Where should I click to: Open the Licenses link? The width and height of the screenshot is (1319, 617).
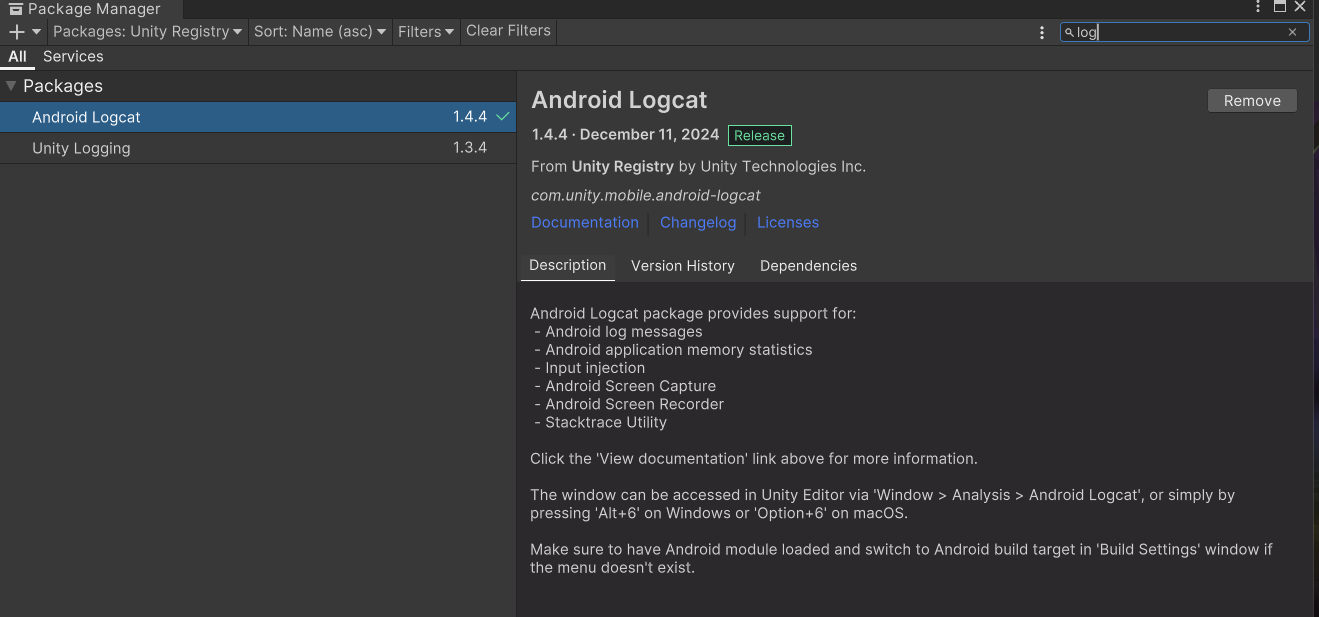tap(788, 223)
